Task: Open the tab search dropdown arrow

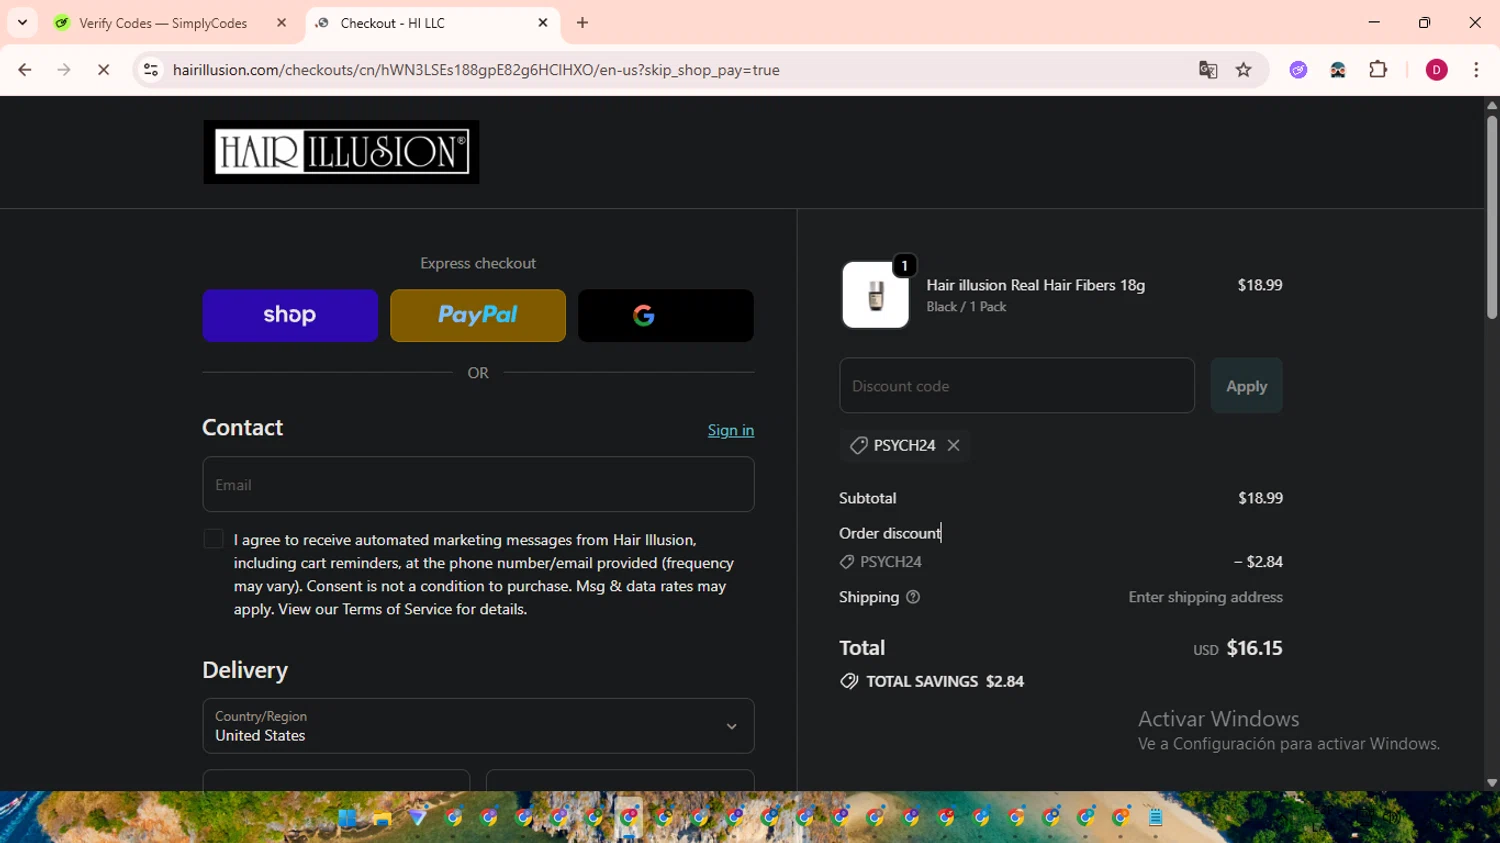Action: click(x=22, y=23)
